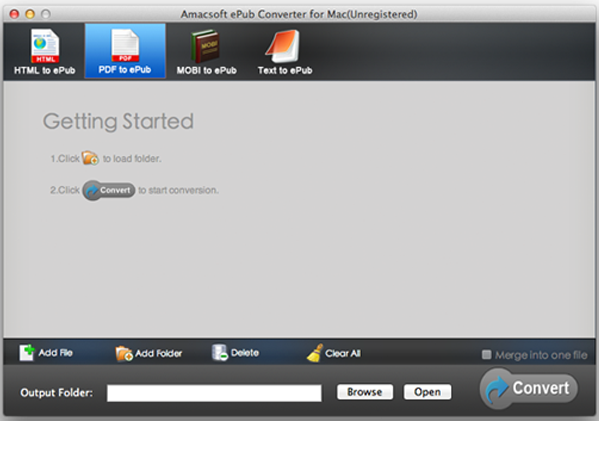Click the small Convert image in step 2

[x=109, y=190]
